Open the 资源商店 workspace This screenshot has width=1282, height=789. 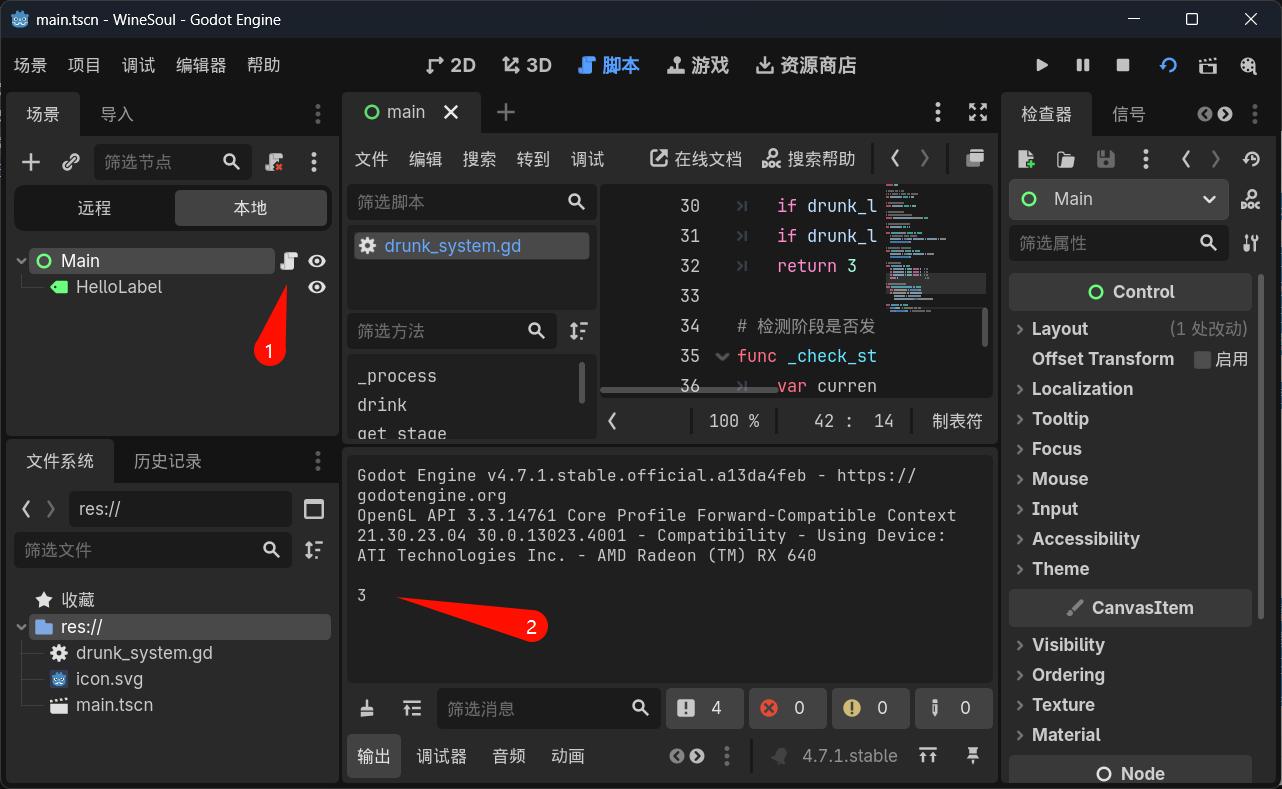pyautogui.click(x=806, y=65)
